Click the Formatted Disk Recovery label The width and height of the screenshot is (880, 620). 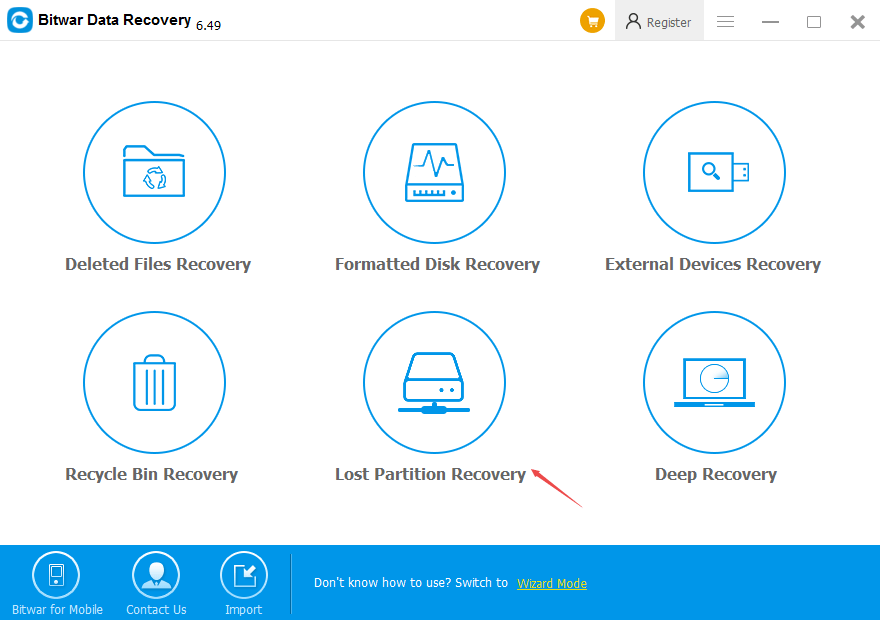pyautogui.click(x=437, y=264)
